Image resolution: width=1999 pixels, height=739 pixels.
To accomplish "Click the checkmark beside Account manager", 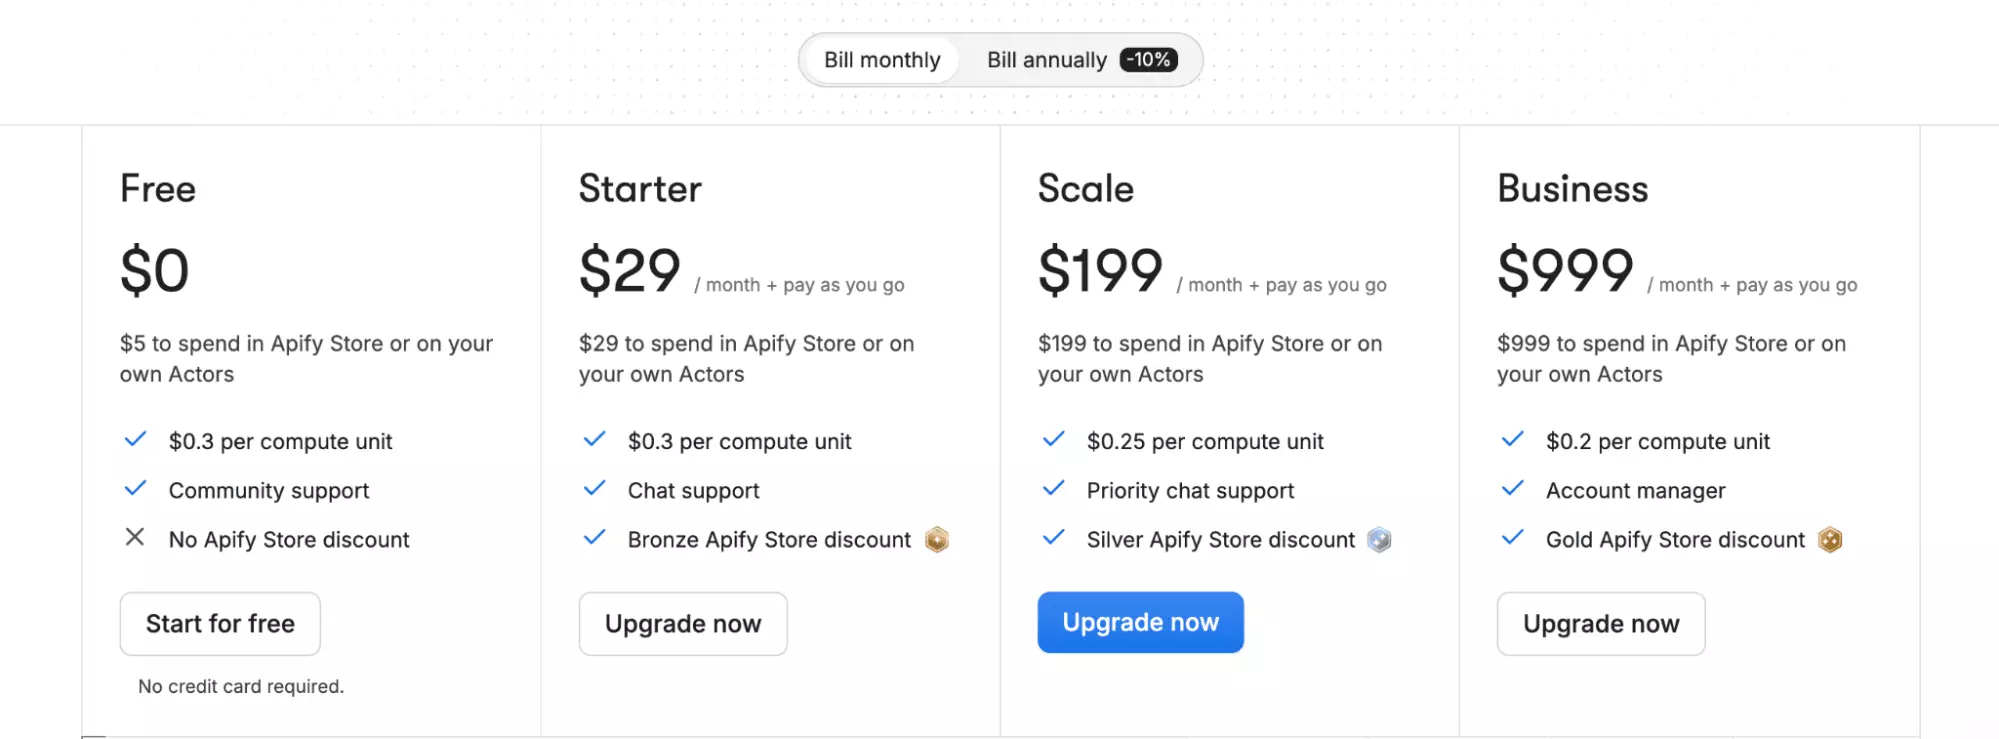I will tap(1512, 489).
